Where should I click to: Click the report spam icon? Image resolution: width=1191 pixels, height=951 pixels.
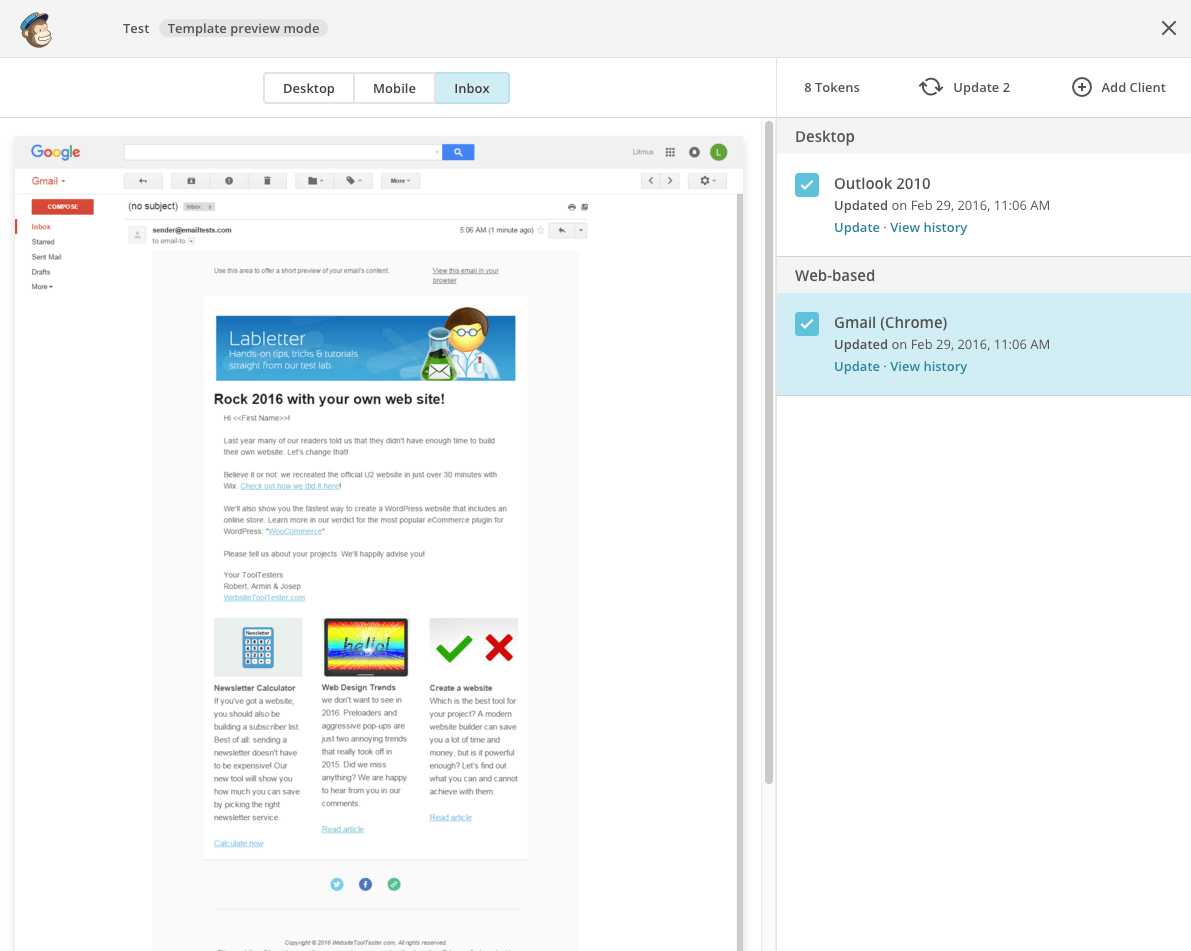[x=229, y=181]
